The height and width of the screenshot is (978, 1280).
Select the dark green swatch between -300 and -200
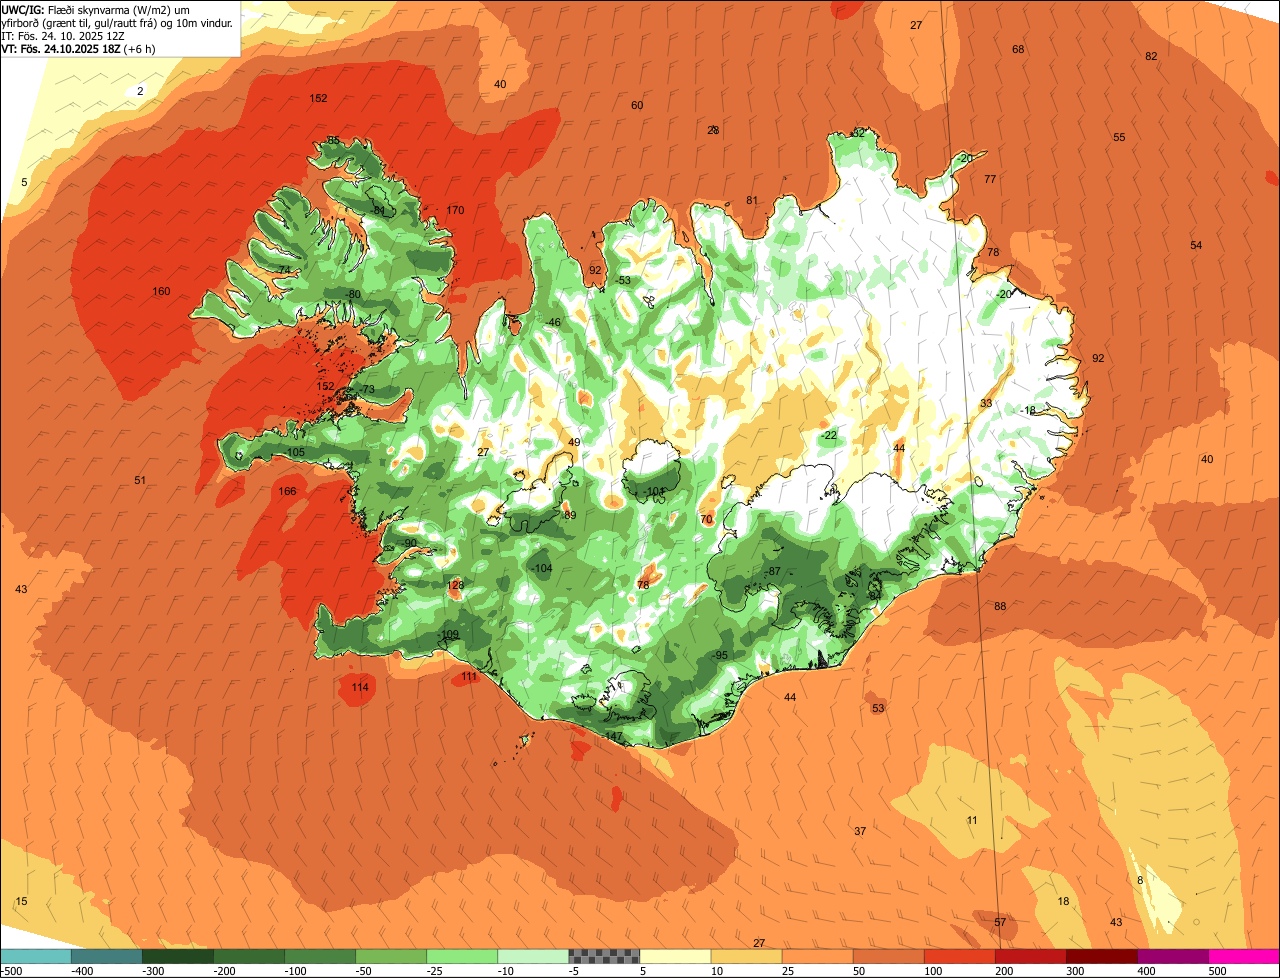point(177,956)
